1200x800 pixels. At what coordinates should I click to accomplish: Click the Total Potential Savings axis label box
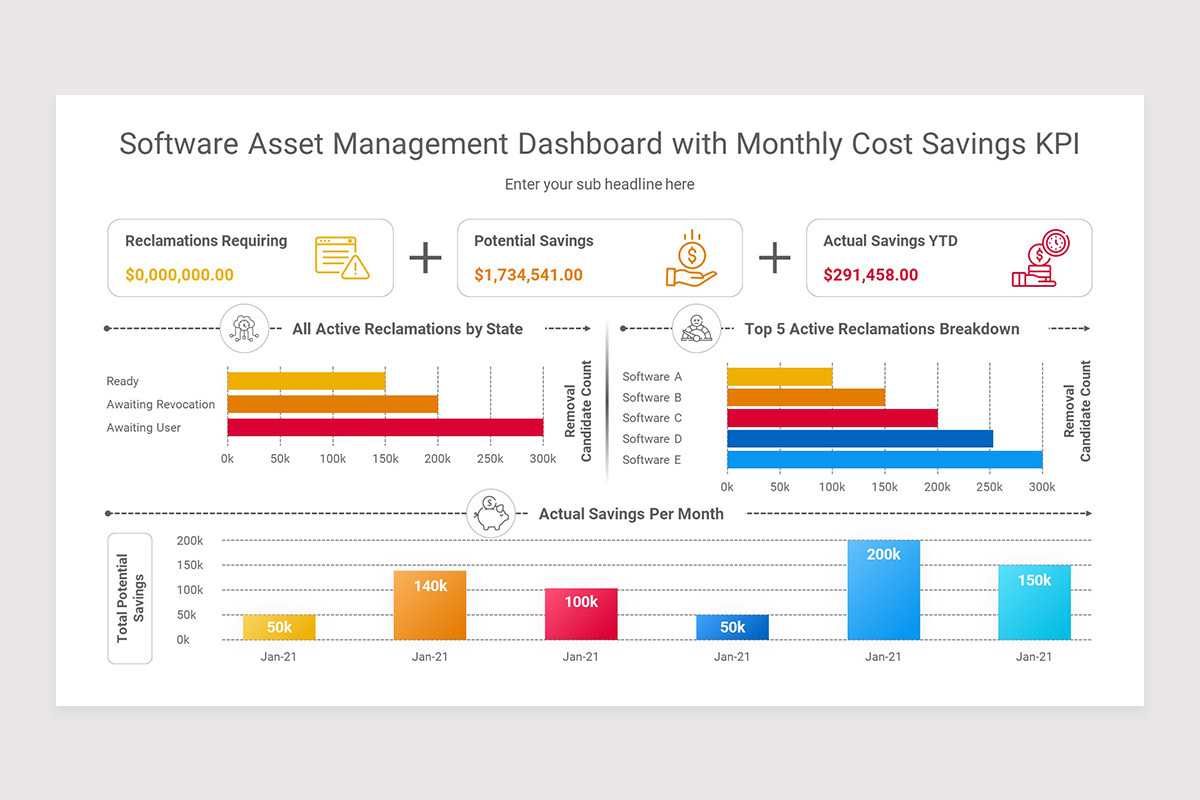click(x=130, y=598)
